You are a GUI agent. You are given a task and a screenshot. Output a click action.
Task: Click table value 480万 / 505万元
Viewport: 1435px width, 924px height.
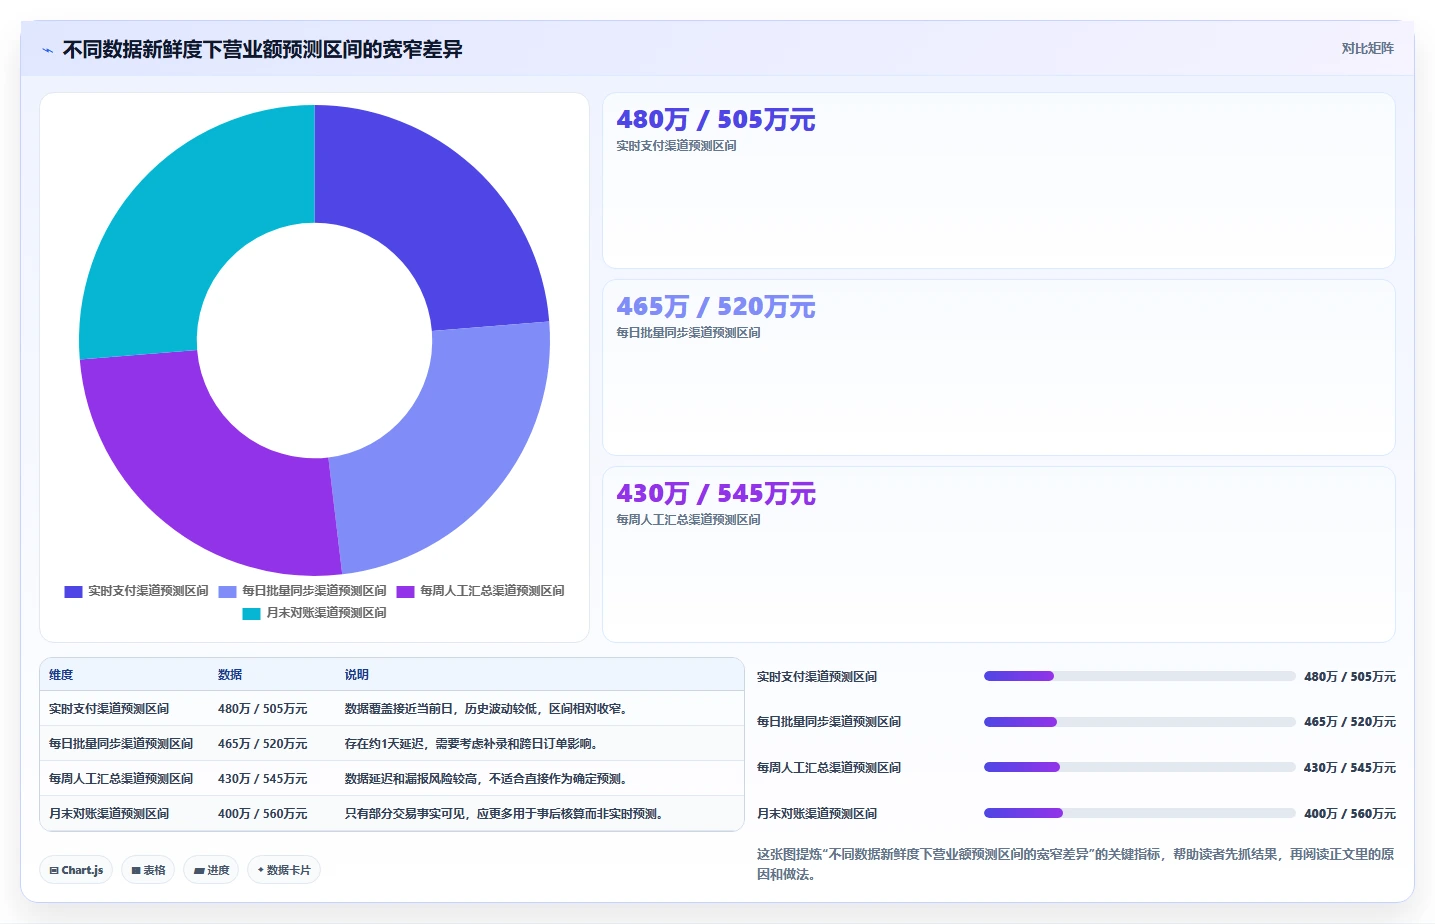click(263, 709)
